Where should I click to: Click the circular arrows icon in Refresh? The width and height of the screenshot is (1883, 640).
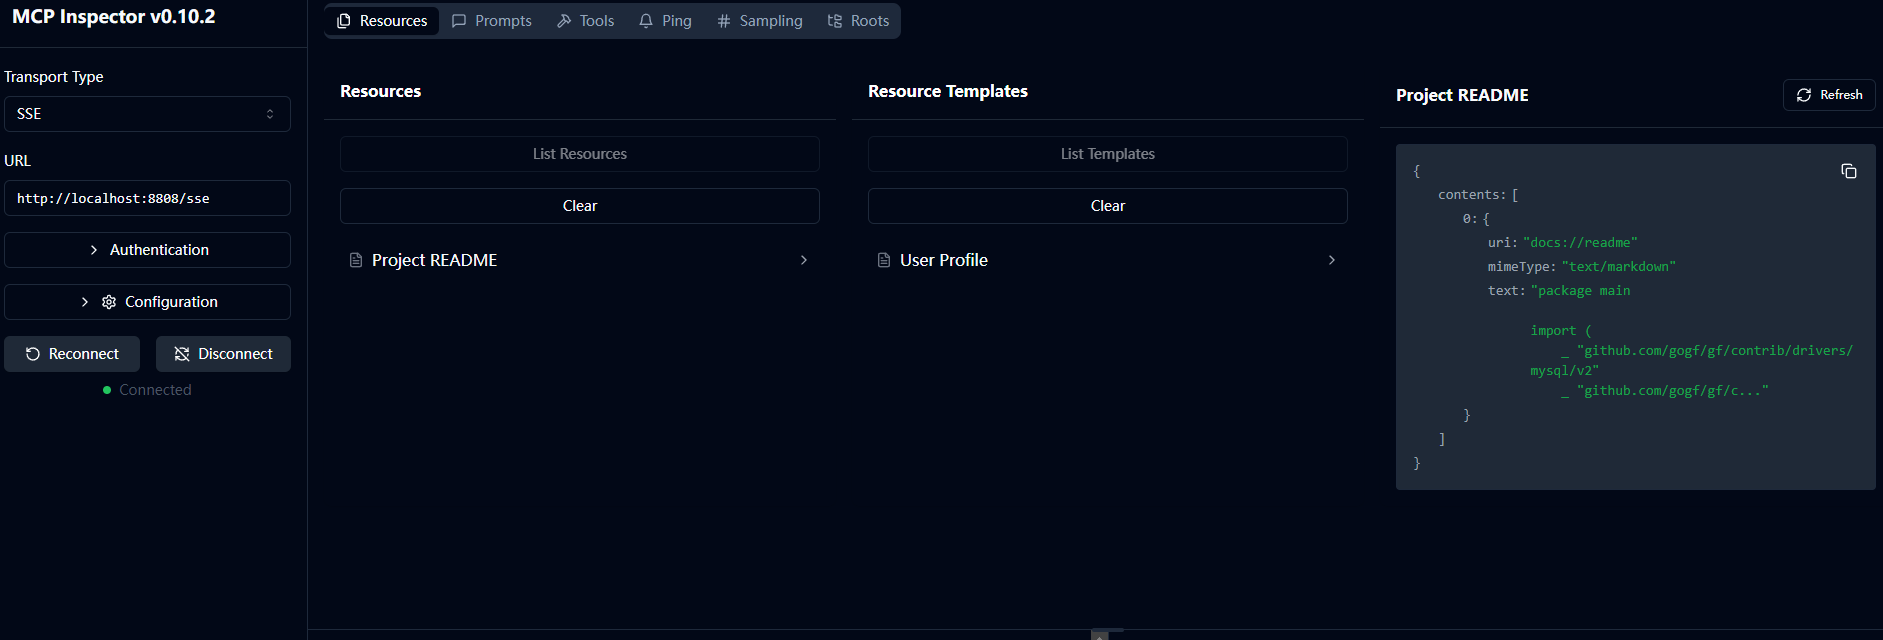(1804, 95)
